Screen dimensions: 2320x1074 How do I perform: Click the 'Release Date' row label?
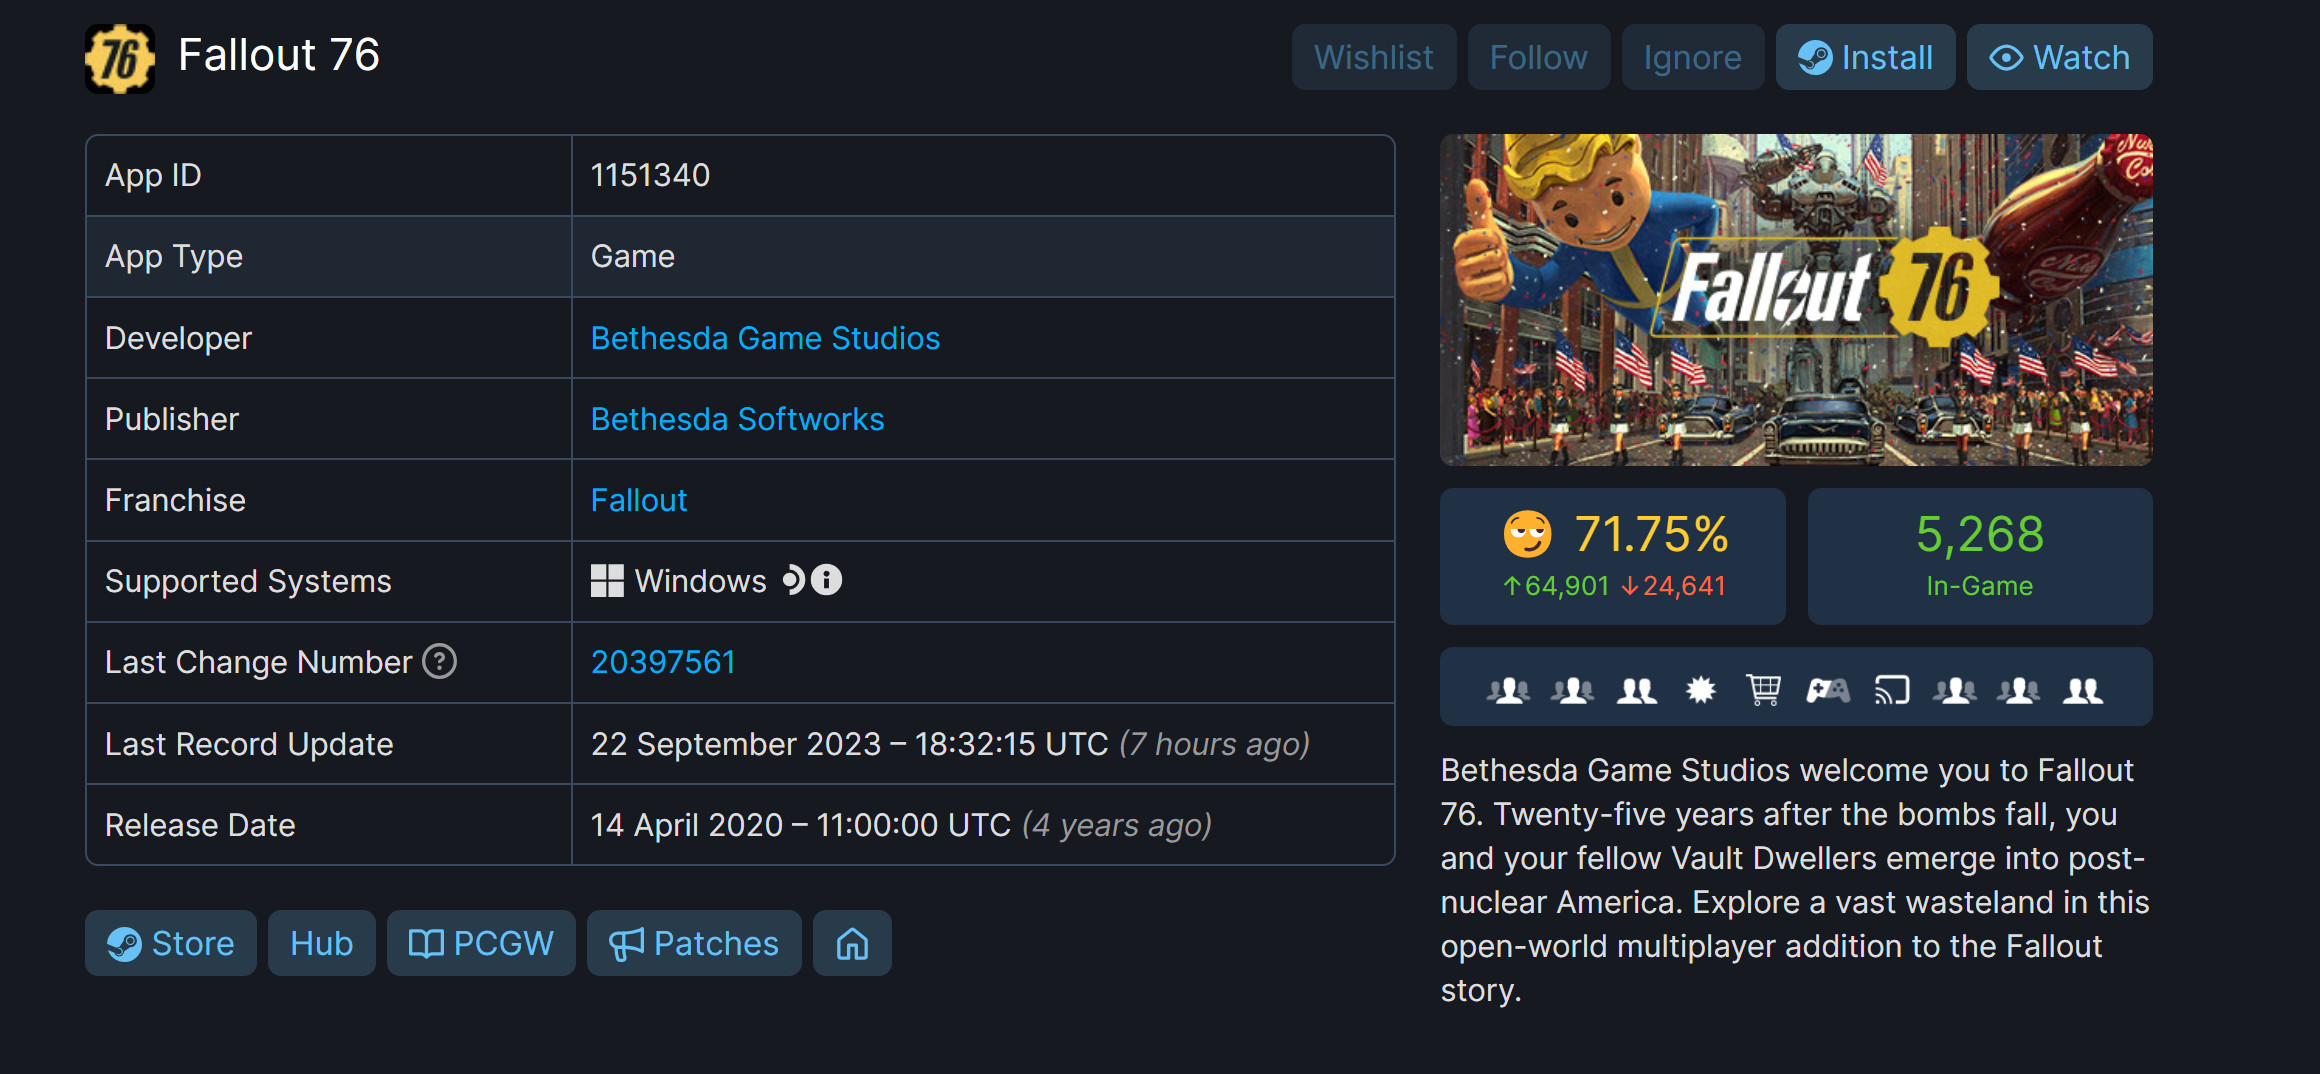point(200,825)
